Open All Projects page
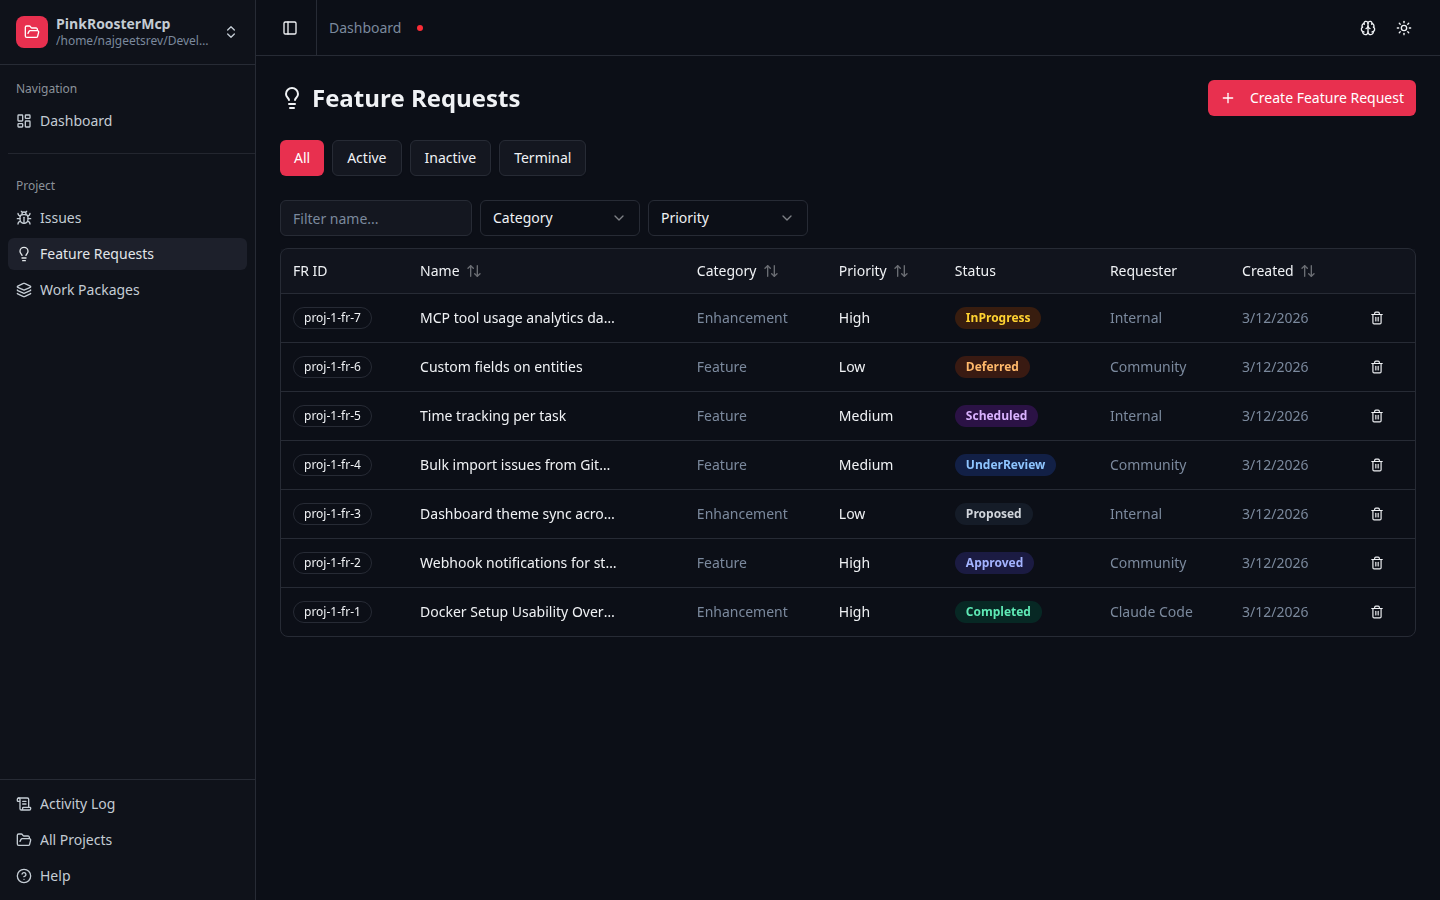The height and width of the screenshot is (900, 1440). click(128, 840)
